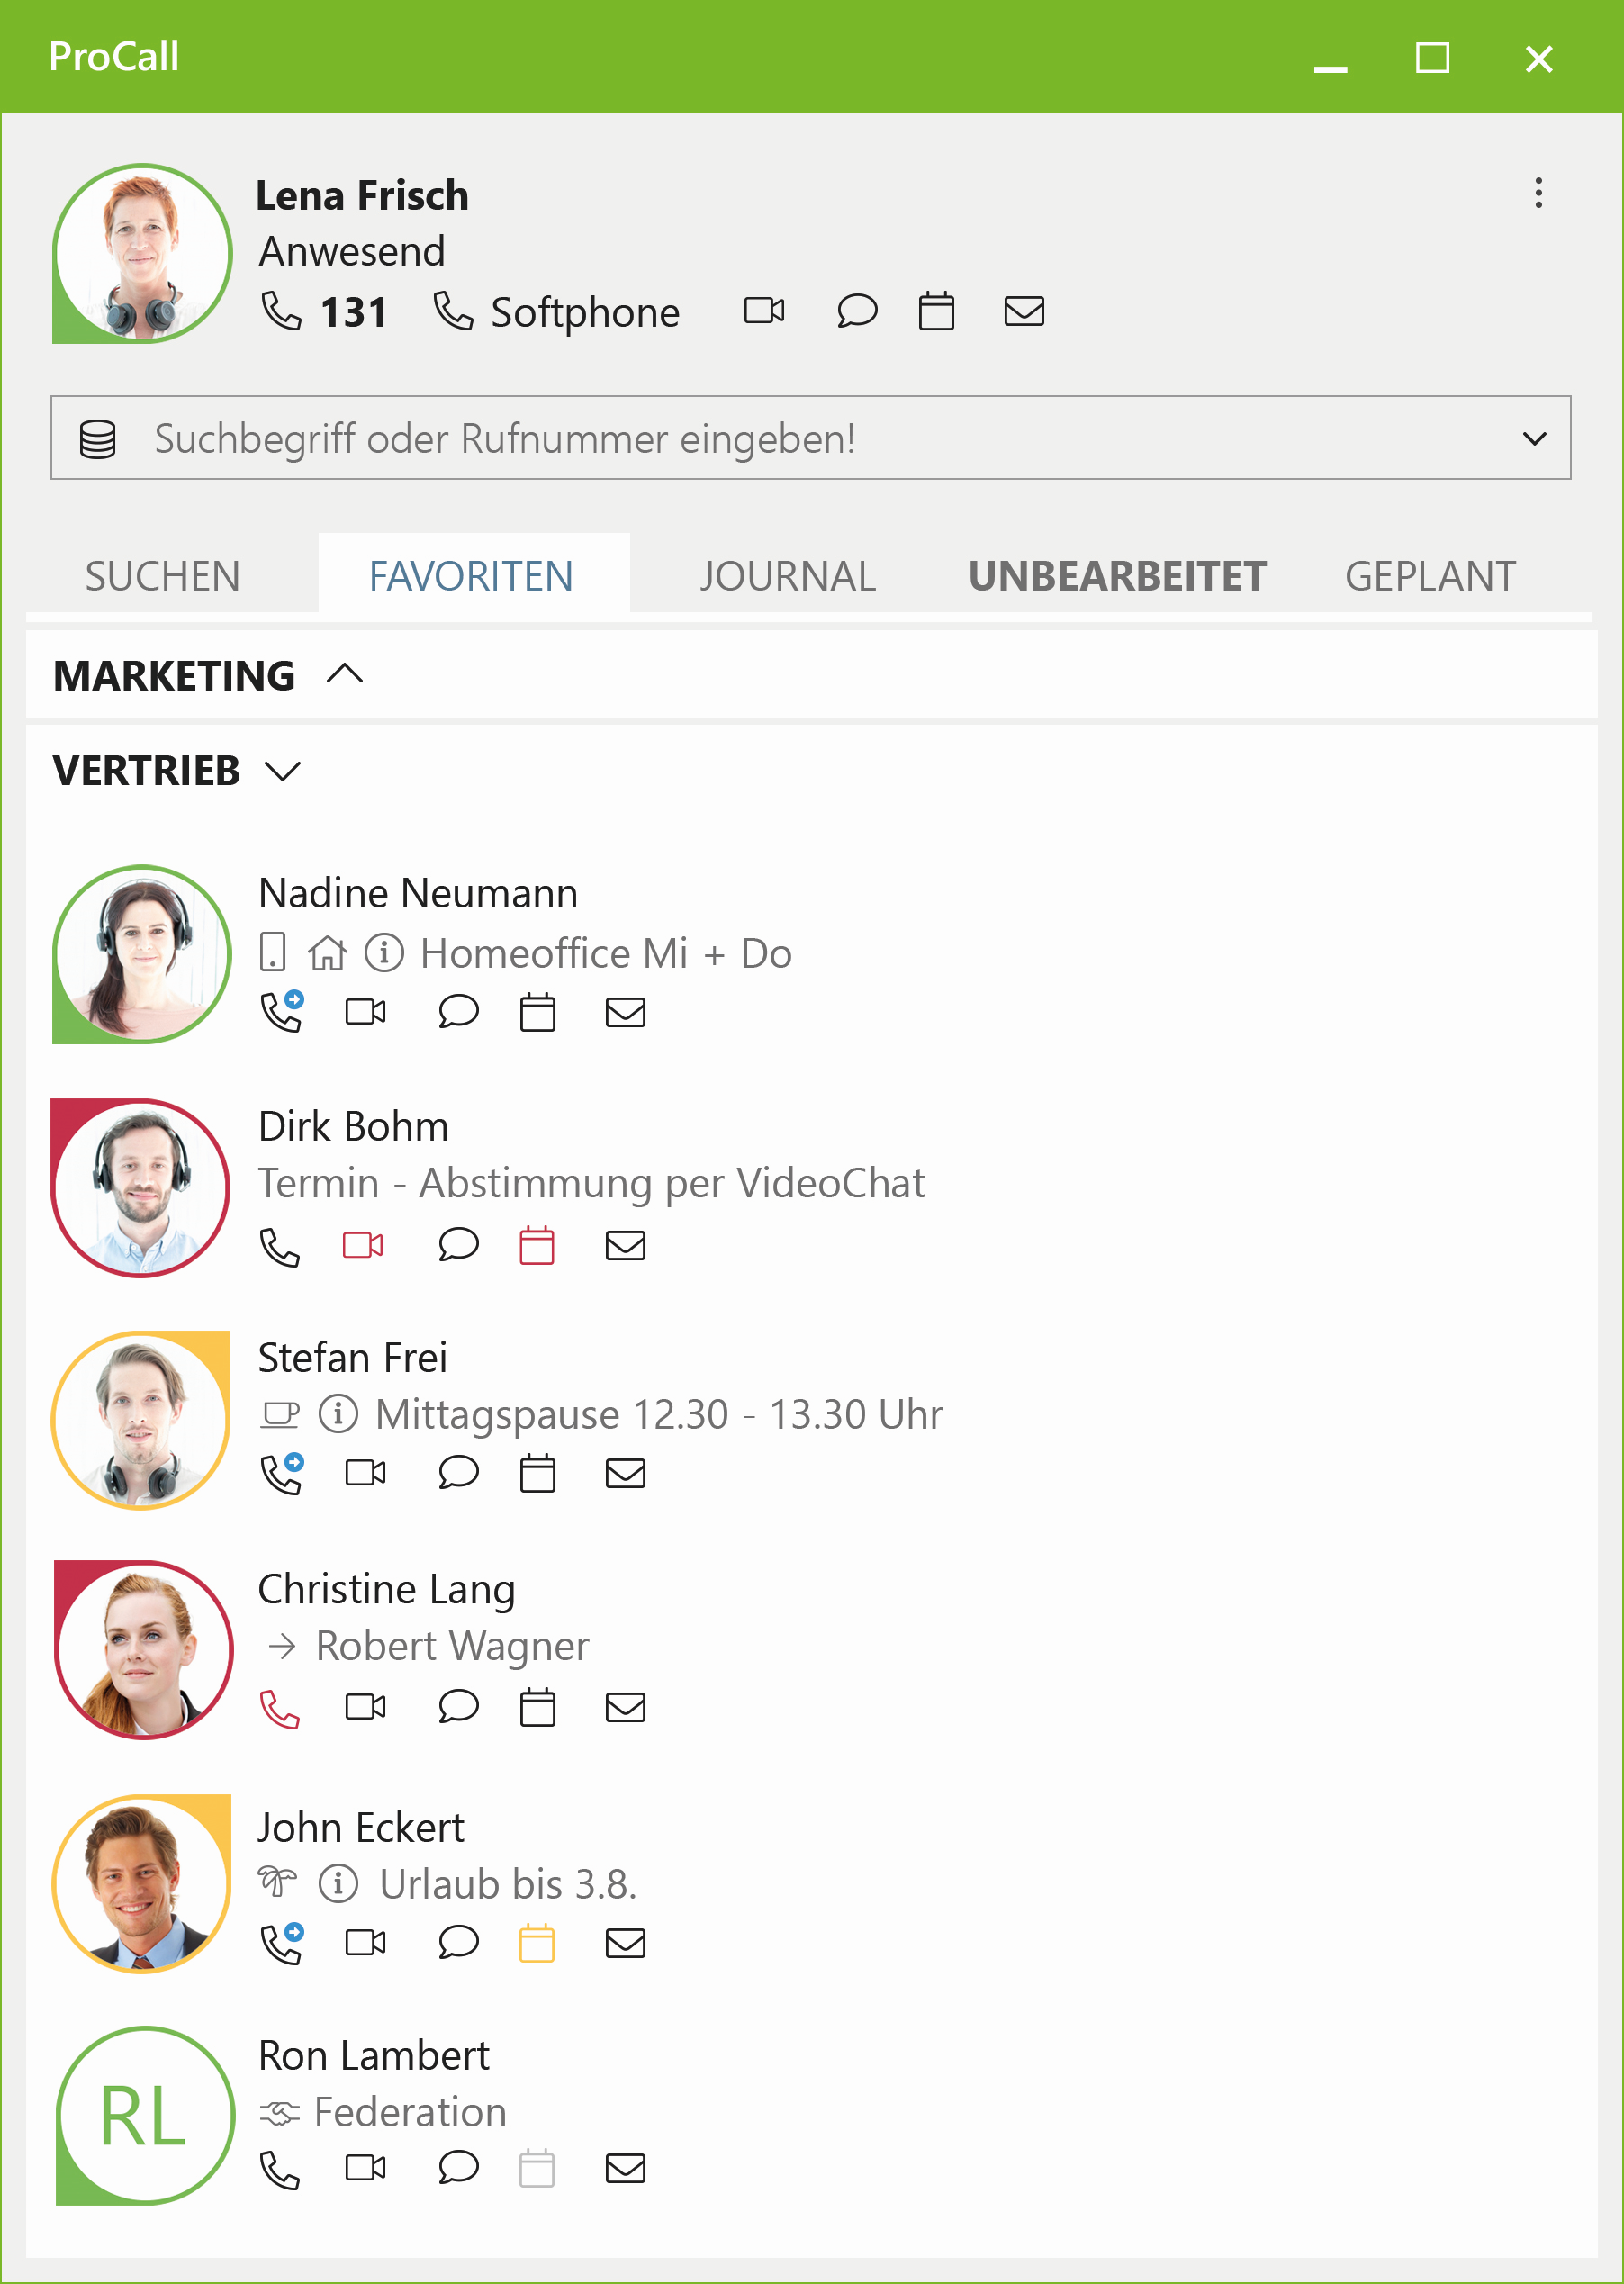Viewport: 1624px width, 2284px height.
Task: Open Dirk Bohm's red calendar appointment icon
Action: point(537,1245)
